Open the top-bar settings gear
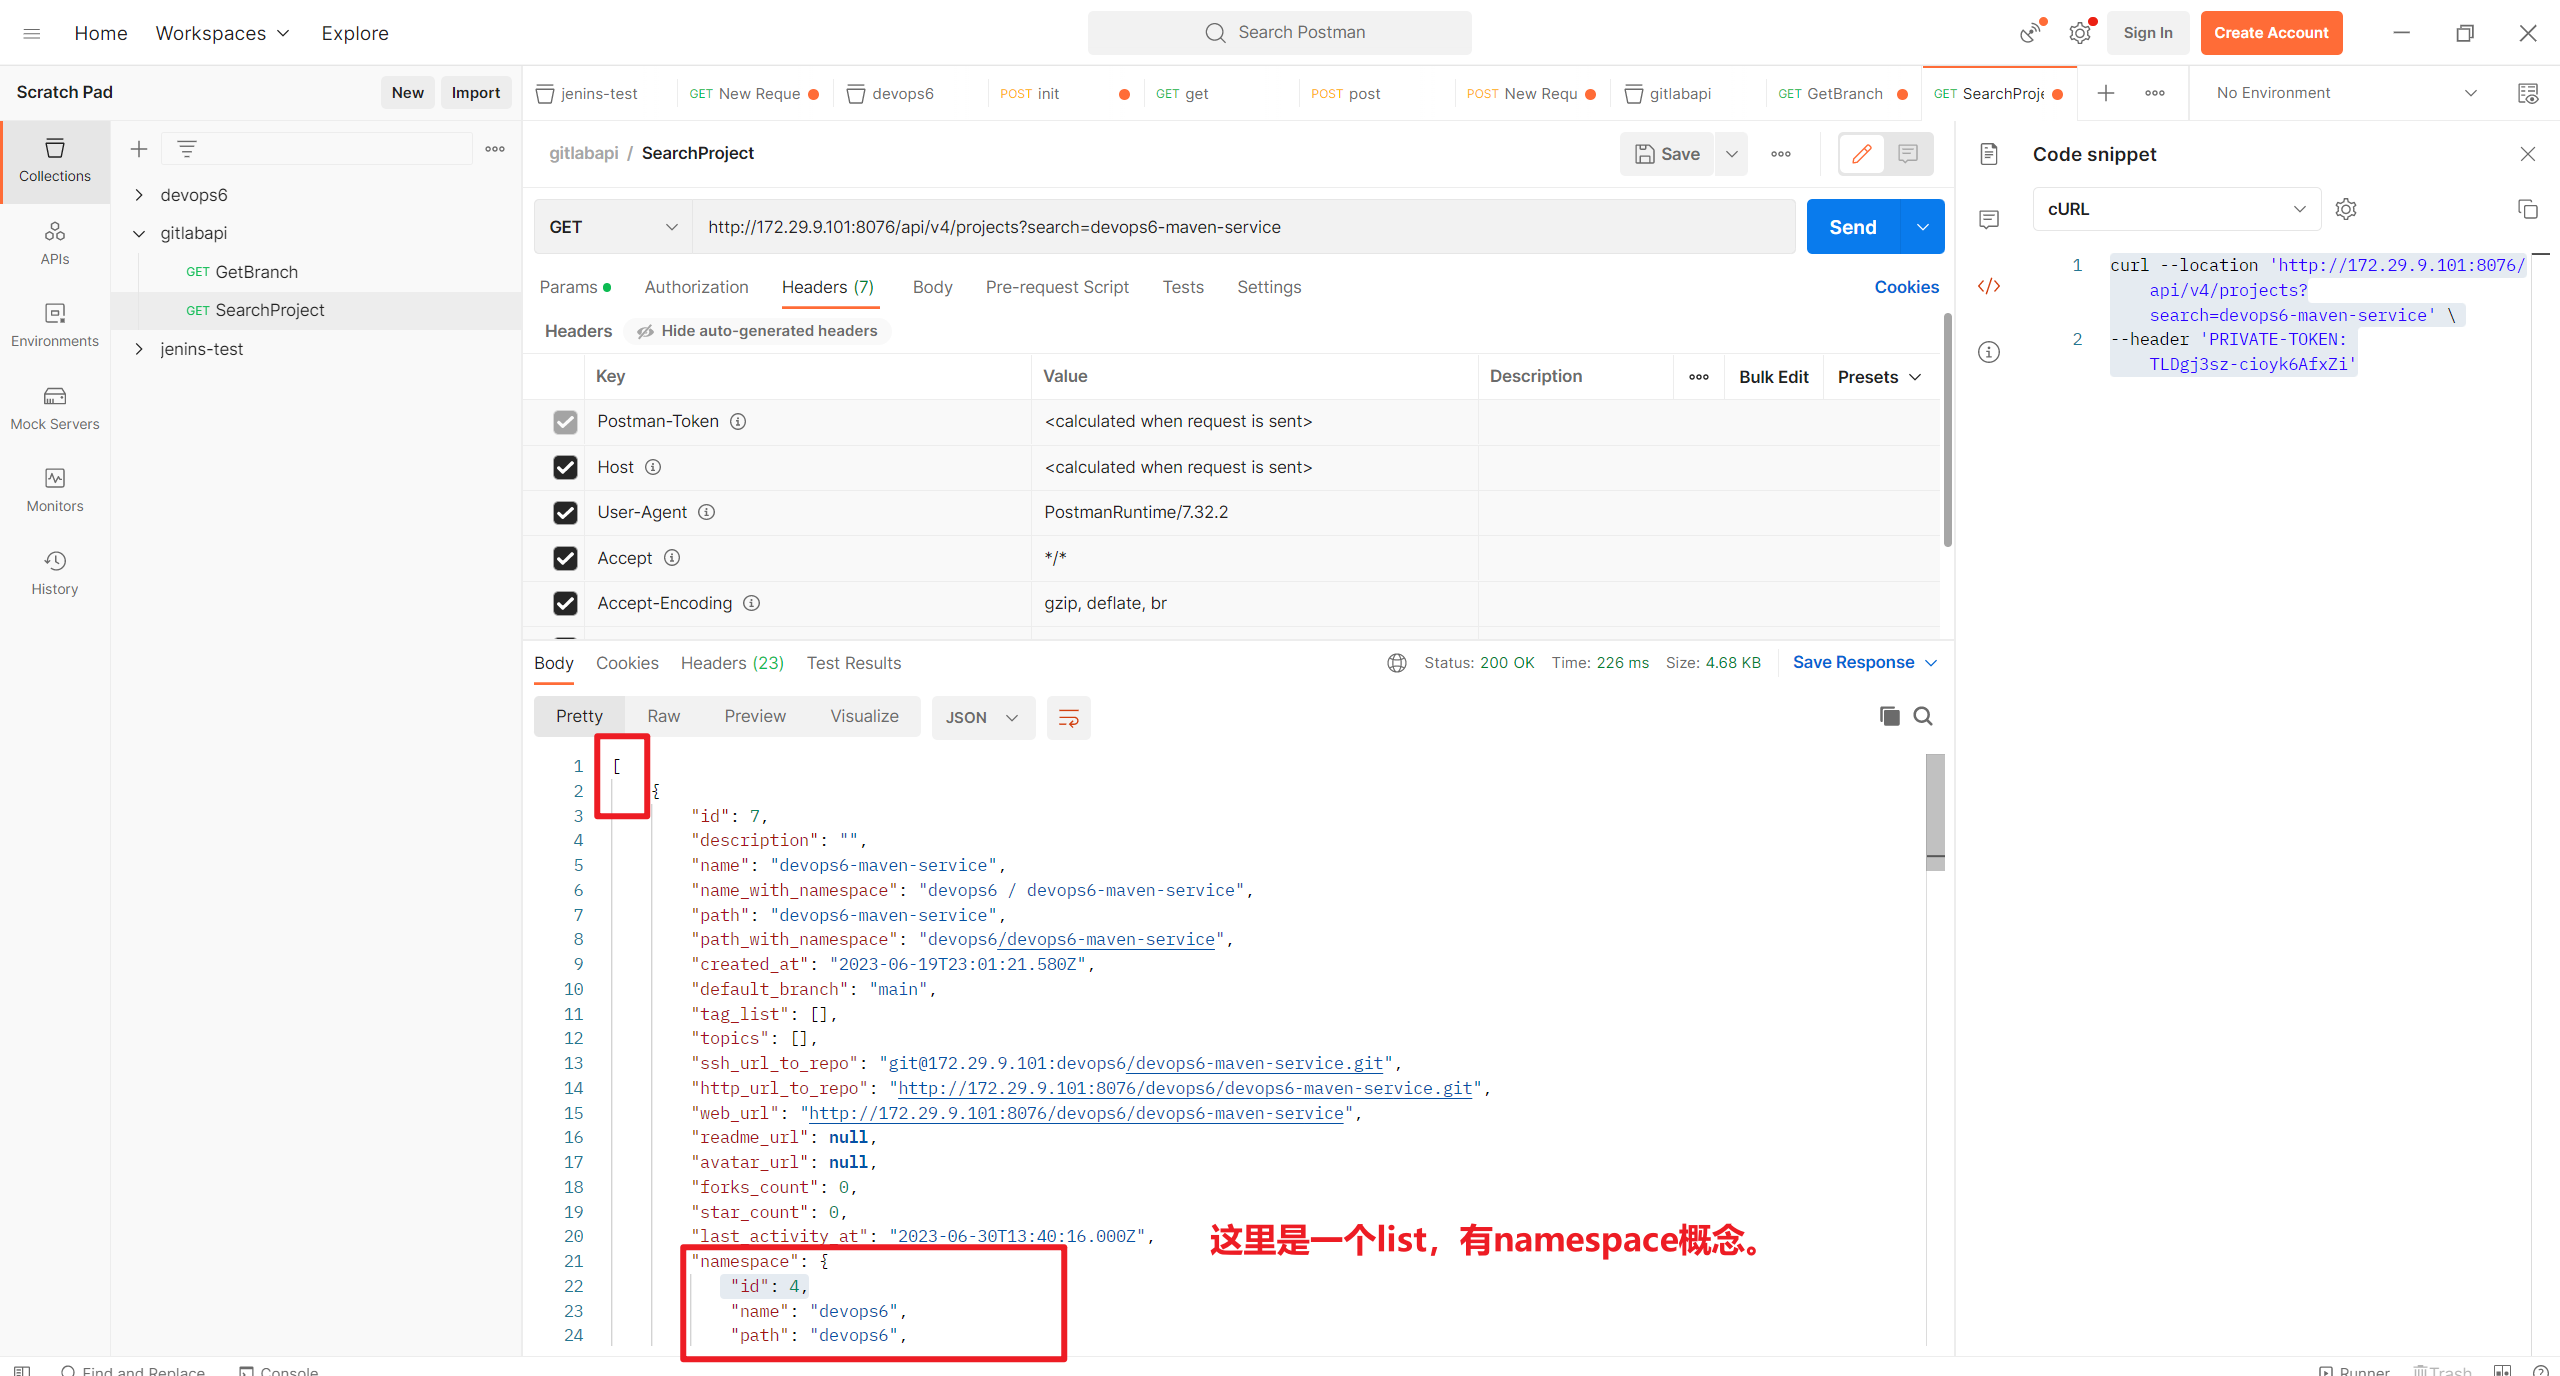The height and width of the screenshot is (1376, 2560). [x=2080, y=33]
